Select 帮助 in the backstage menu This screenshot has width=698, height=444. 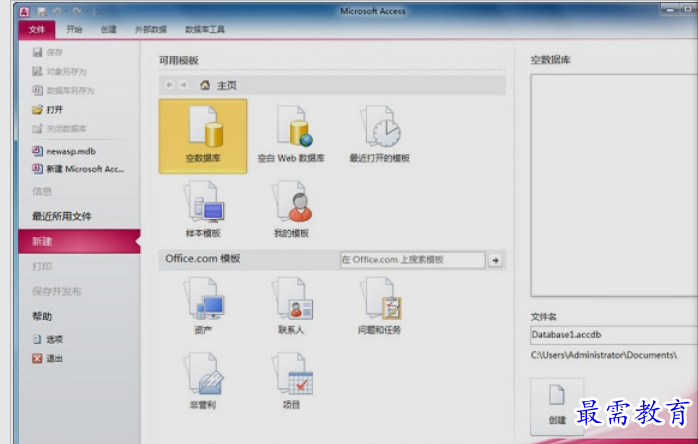pos(42,316)
